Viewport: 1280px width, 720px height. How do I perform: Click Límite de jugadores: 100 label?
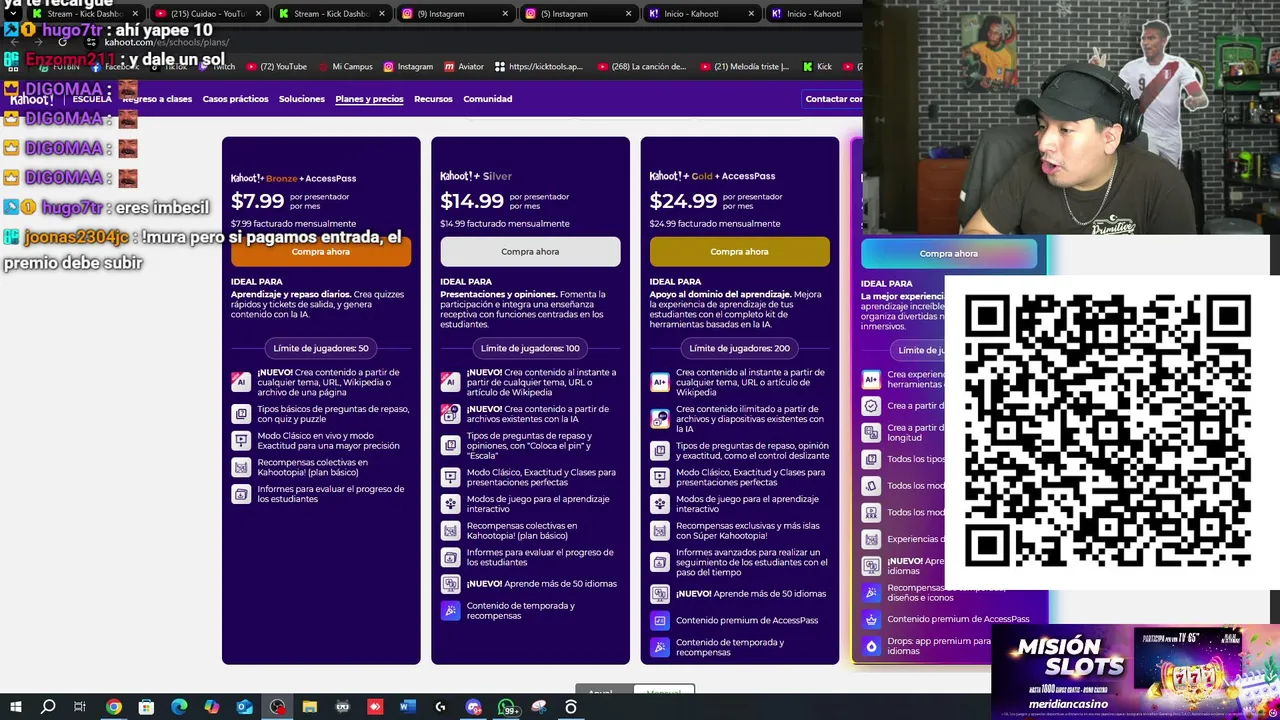[530, 348]
